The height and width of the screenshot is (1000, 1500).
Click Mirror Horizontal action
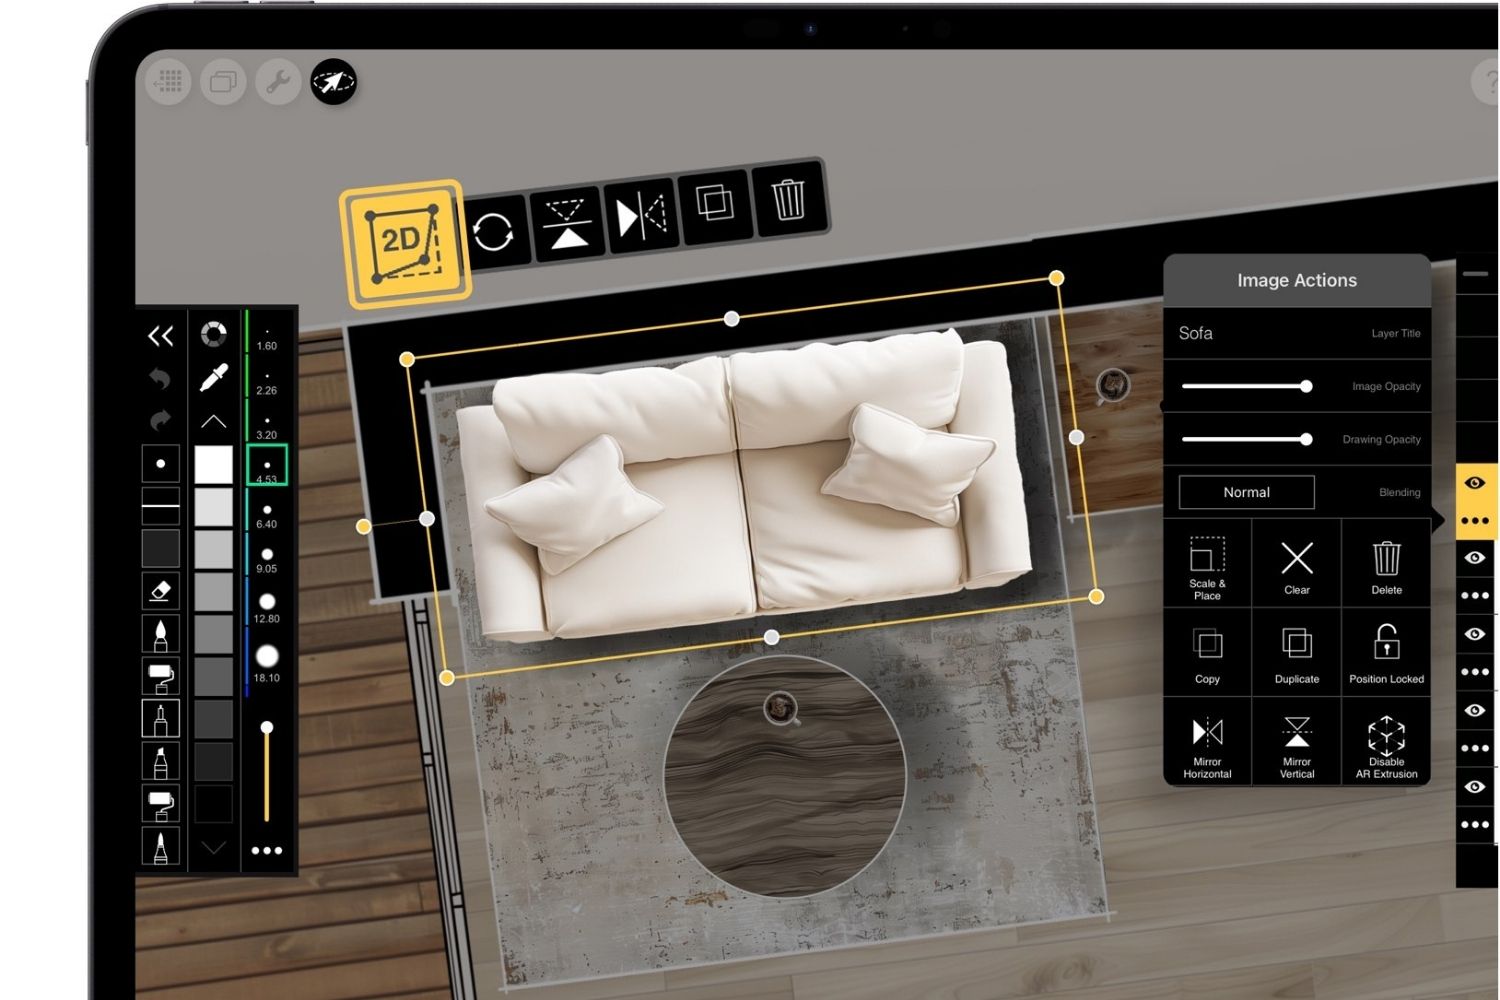[1207, 743]
